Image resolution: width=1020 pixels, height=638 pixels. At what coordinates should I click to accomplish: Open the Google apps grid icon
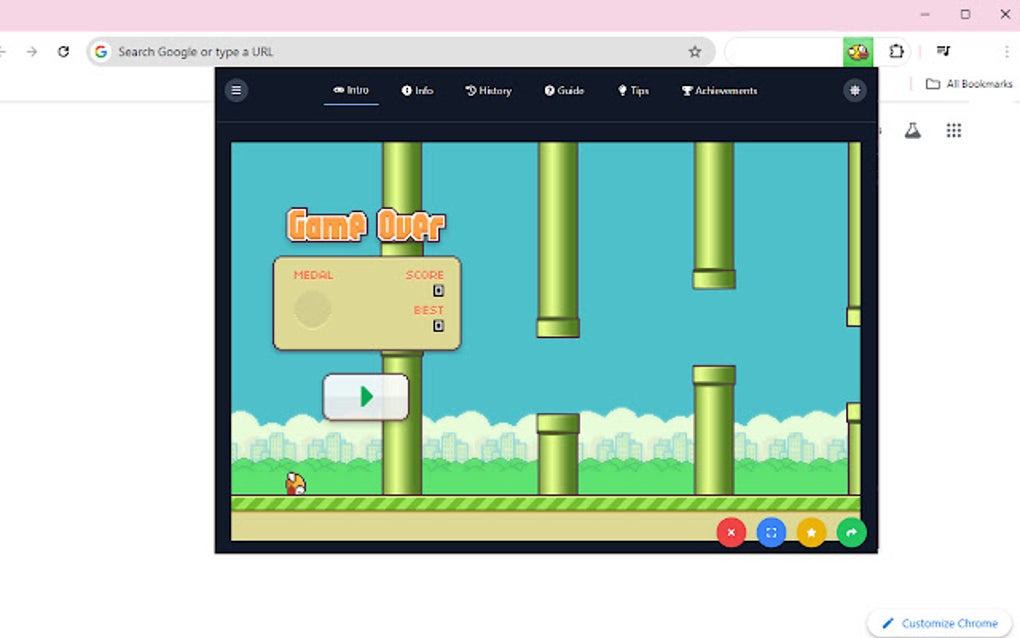953,130
